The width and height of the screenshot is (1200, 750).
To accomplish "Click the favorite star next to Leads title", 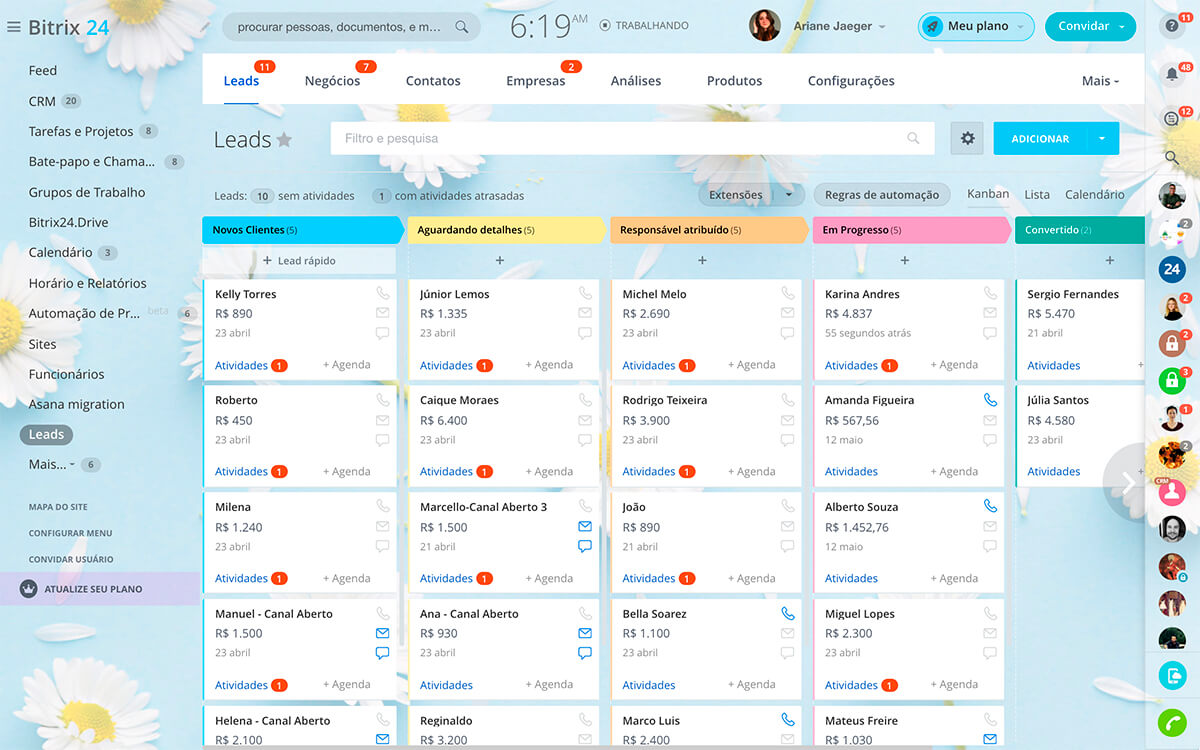I will tap(284, 140).
